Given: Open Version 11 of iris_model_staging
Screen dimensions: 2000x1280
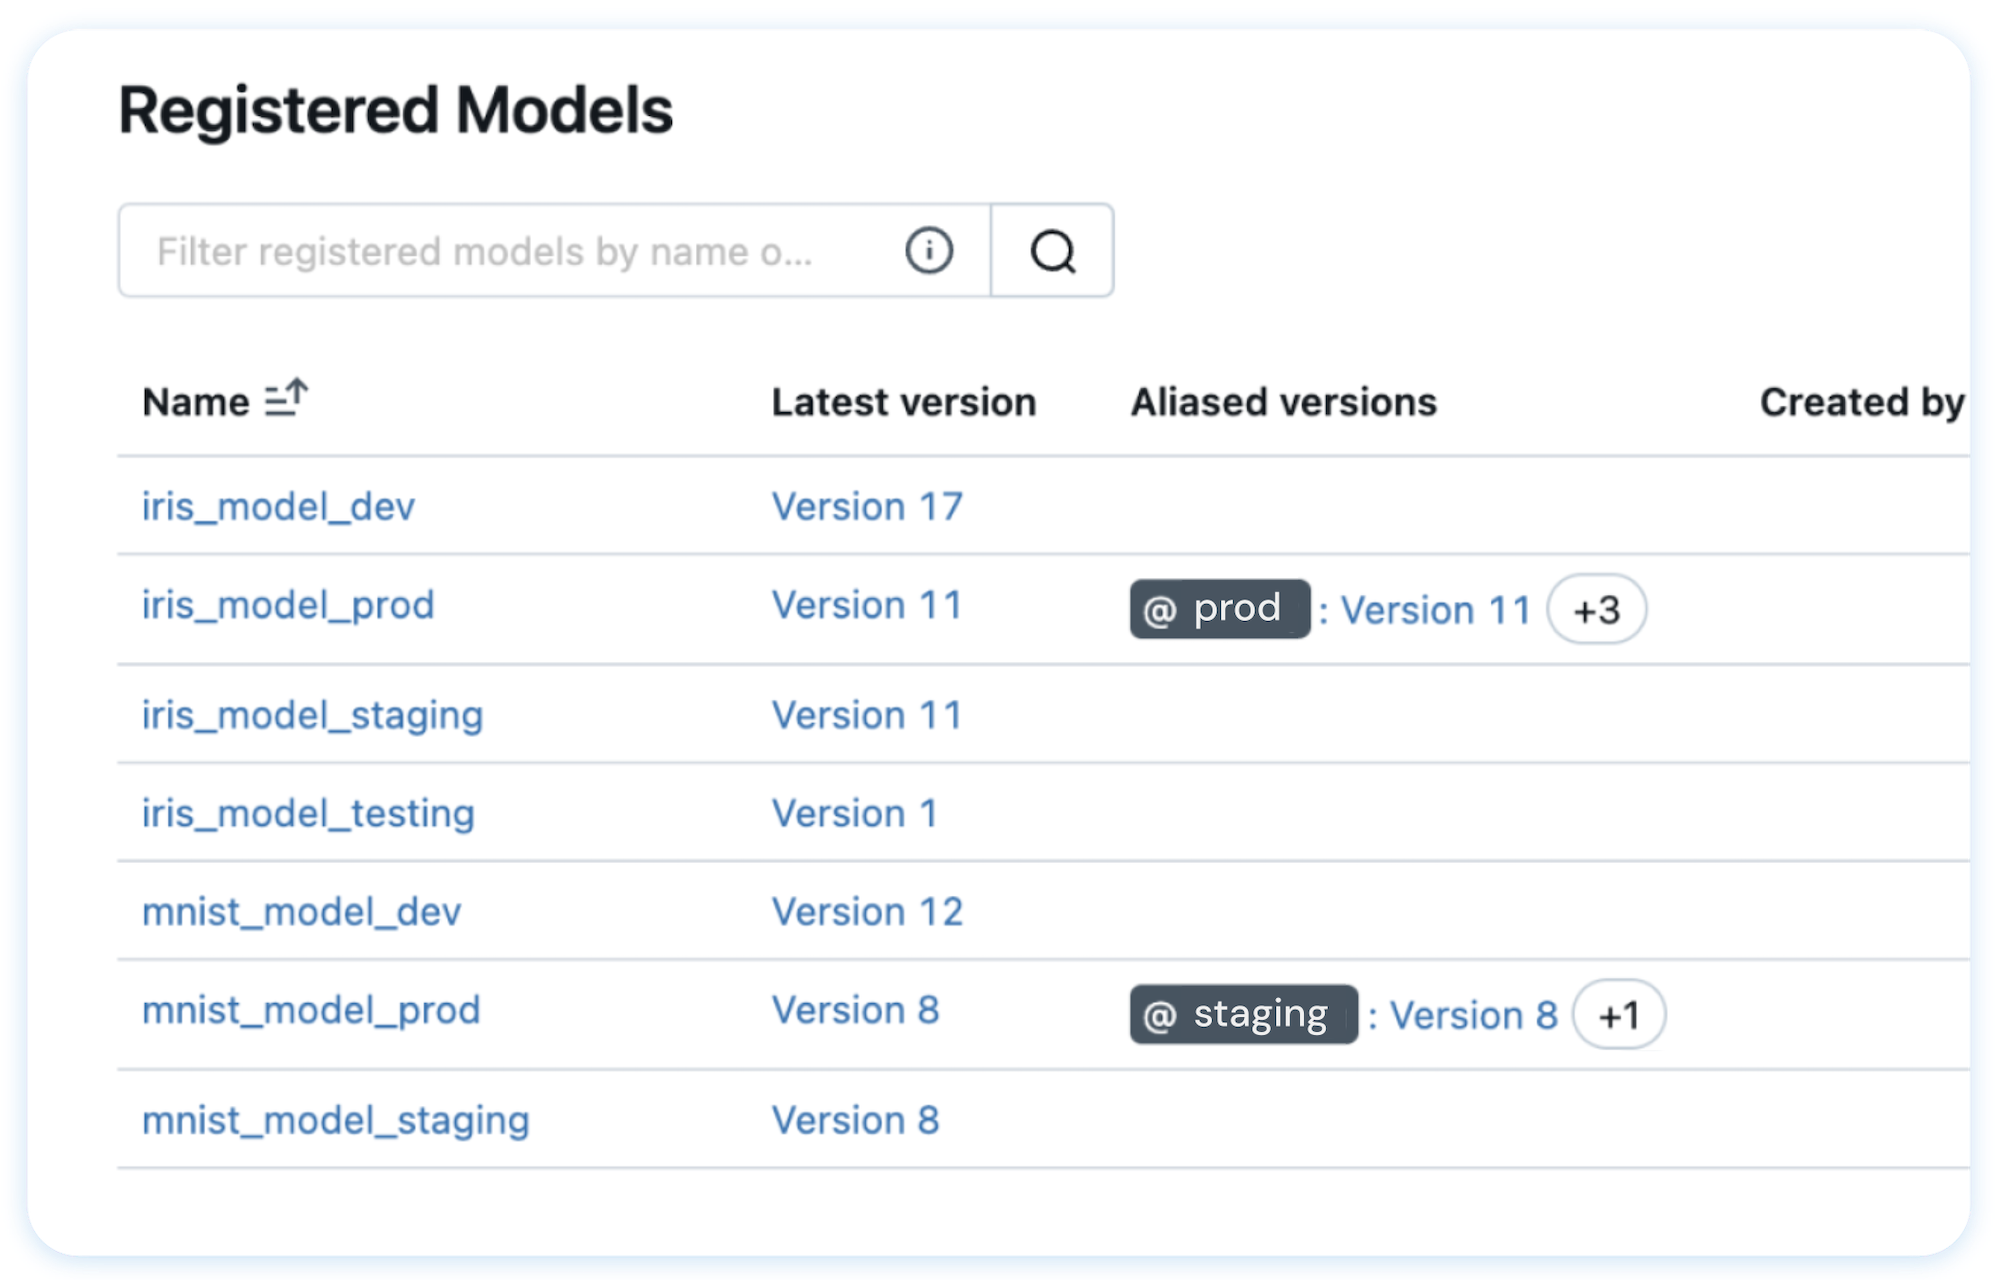Looking at the screenshot, I should 865,714.
